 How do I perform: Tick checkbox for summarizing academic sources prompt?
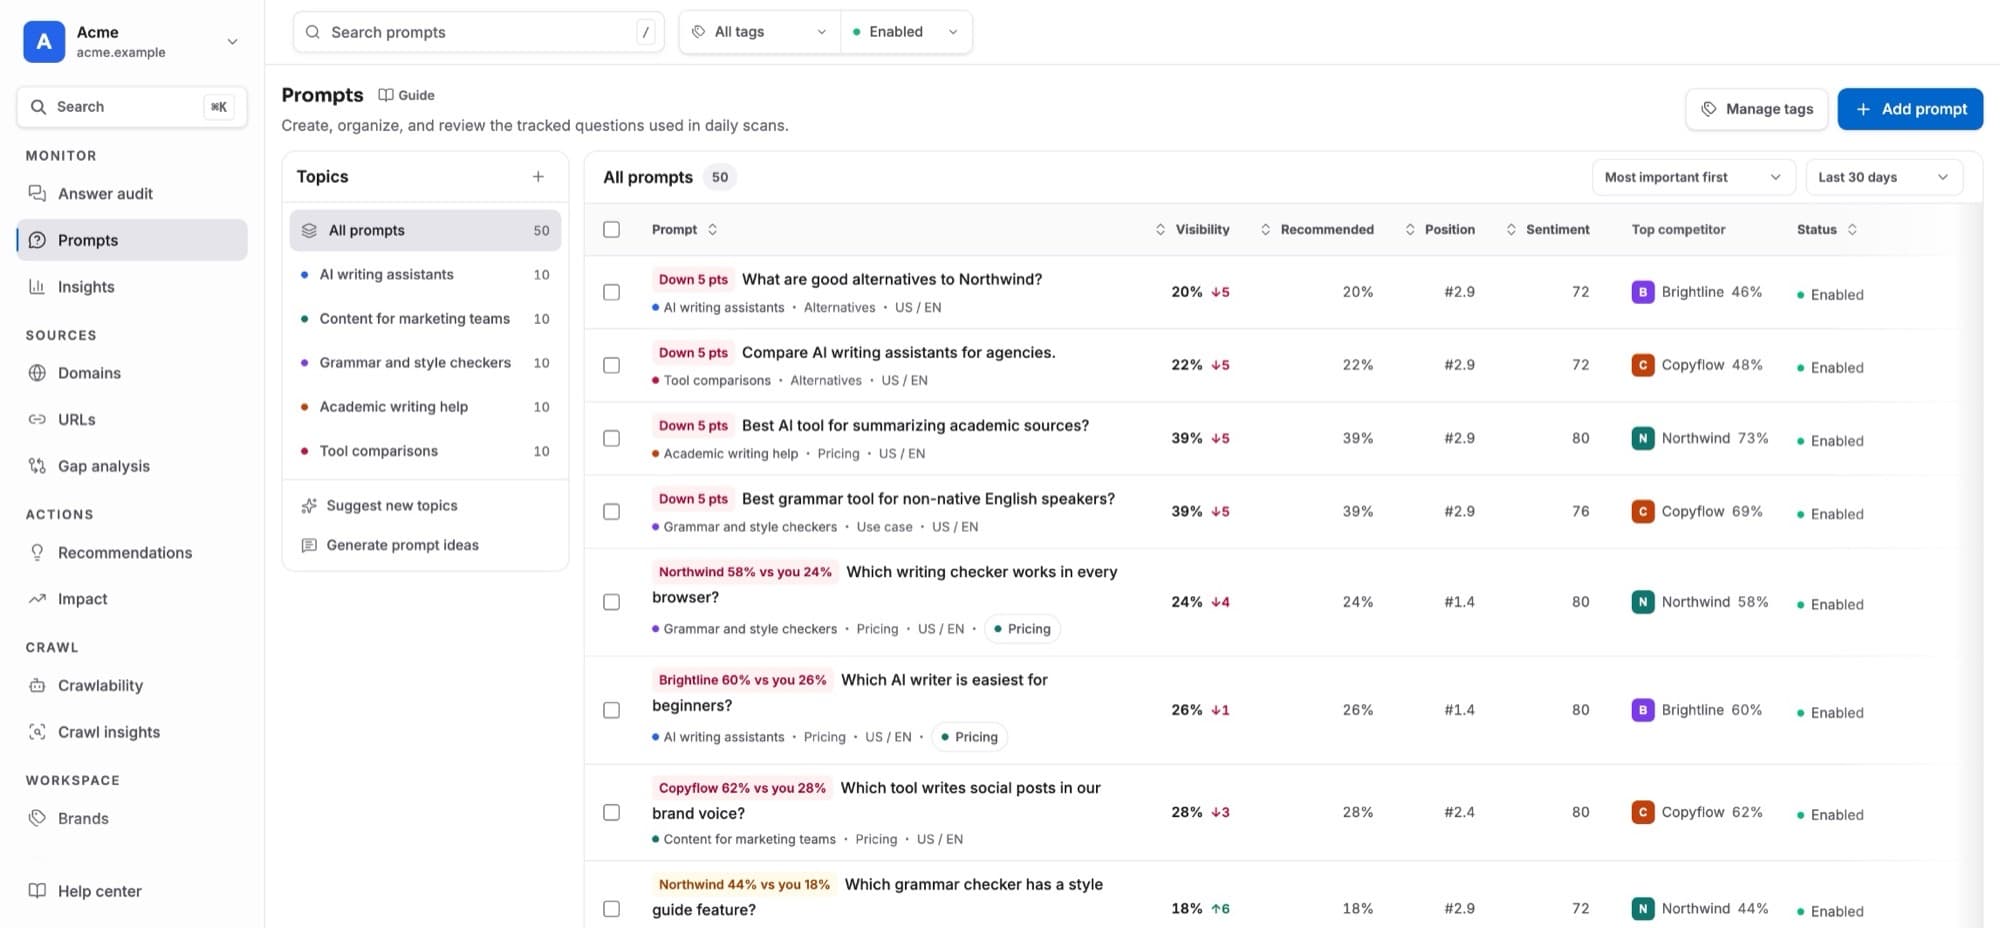(x=612, y=438)
